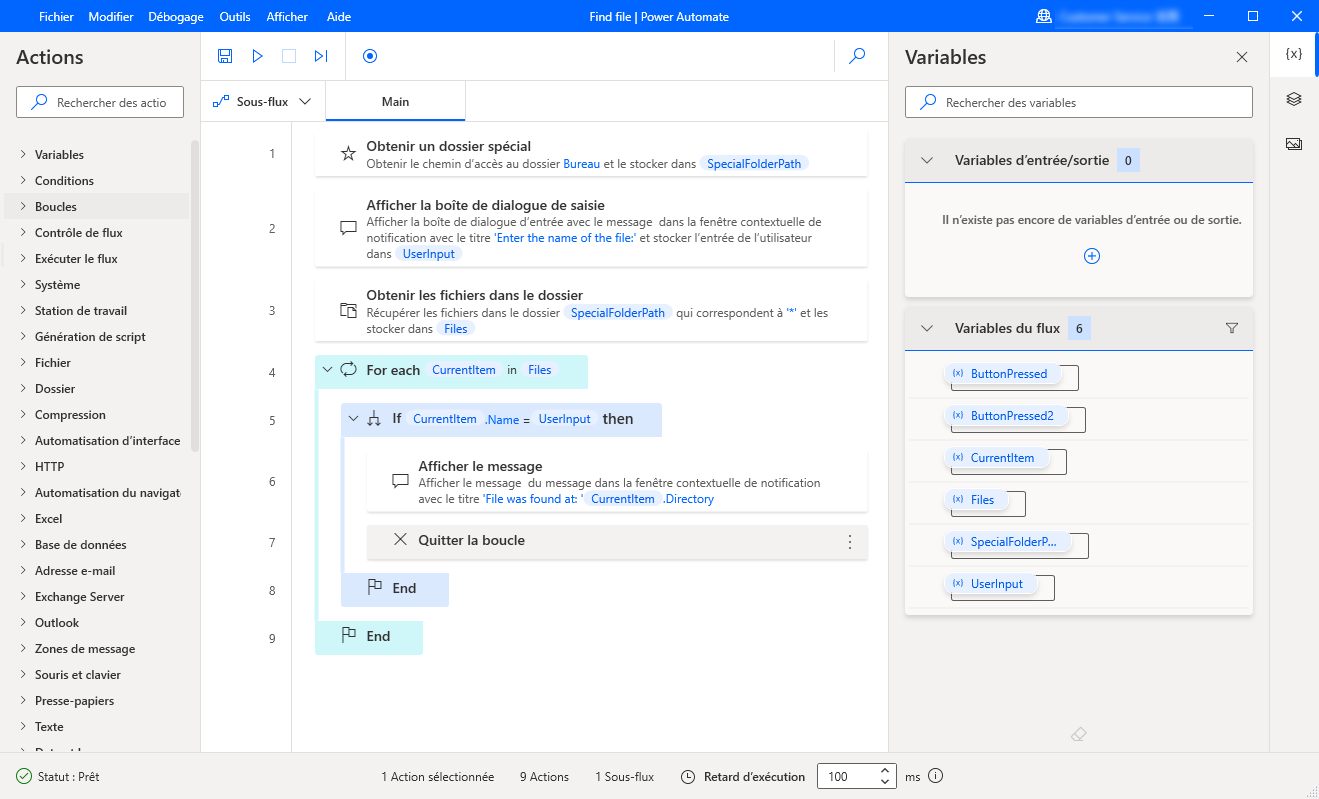This screenshot has height=799, width=1319.
Task: Collapse Variables du flux section
Action: [x=927, y=328]
